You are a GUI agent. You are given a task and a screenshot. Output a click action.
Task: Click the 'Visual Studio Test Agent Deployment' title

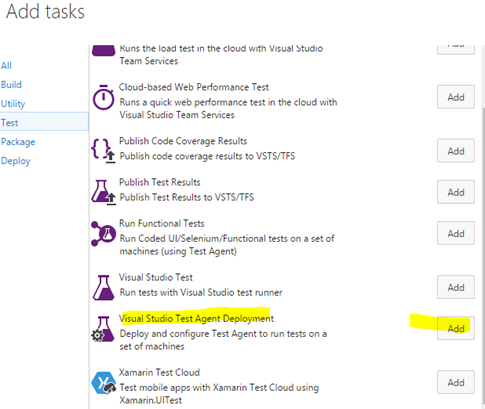[196, 319]
